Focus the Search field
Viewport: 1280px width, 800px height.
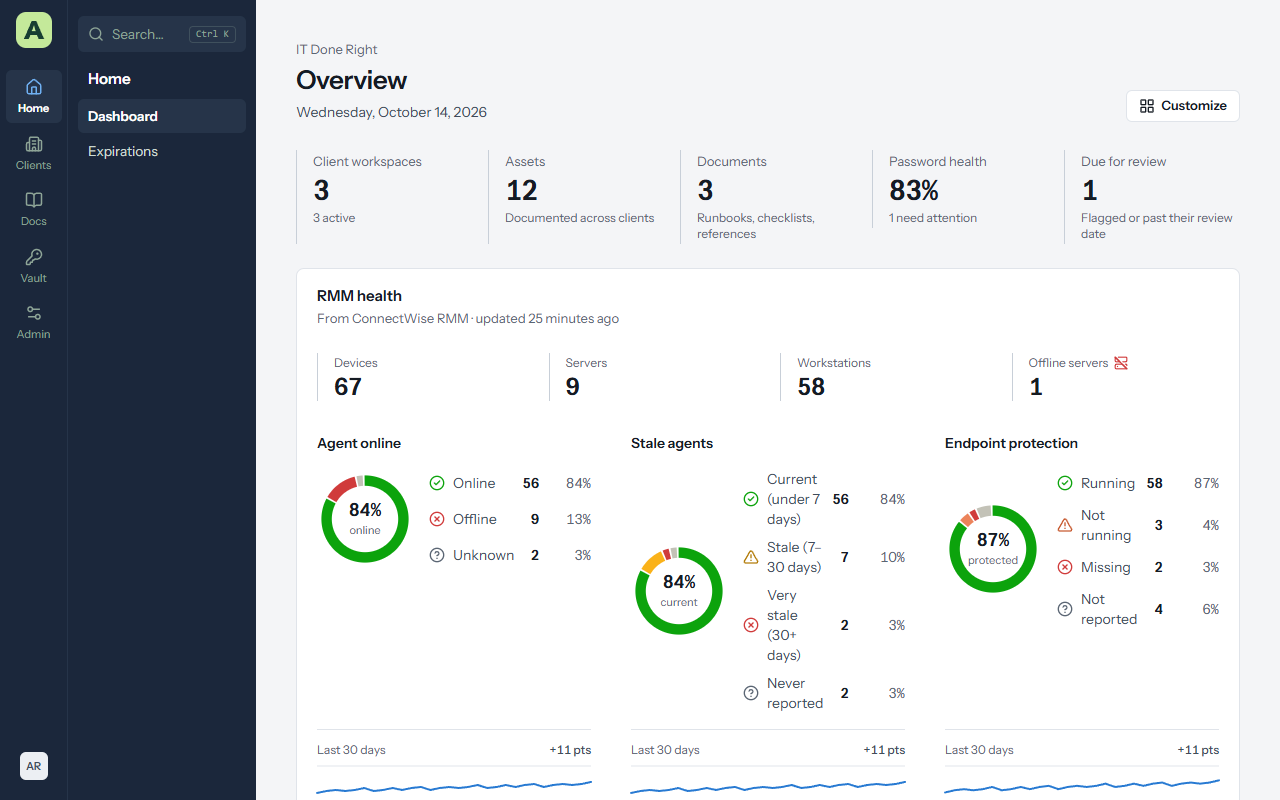162,34
